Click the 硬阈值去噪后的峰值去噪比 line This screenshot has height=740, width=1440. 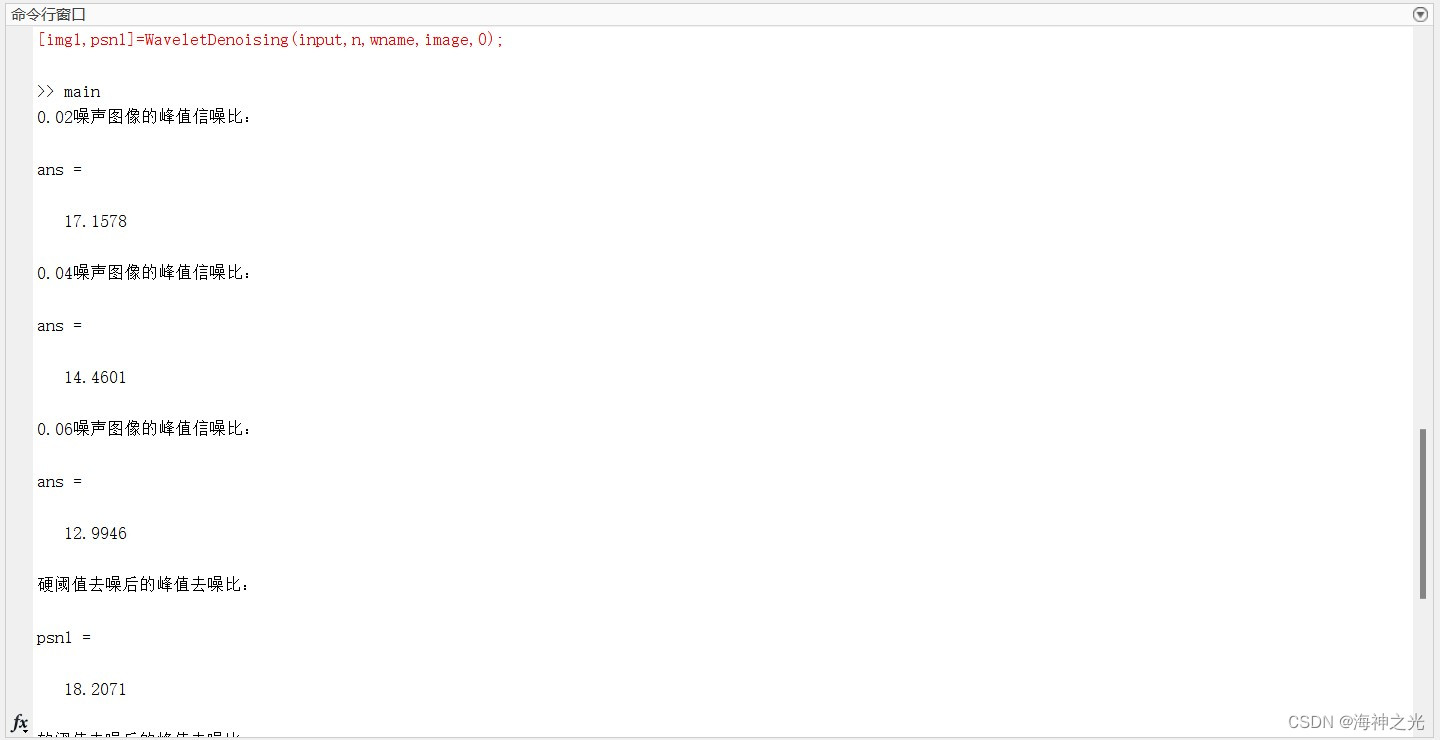click(144, 585)
